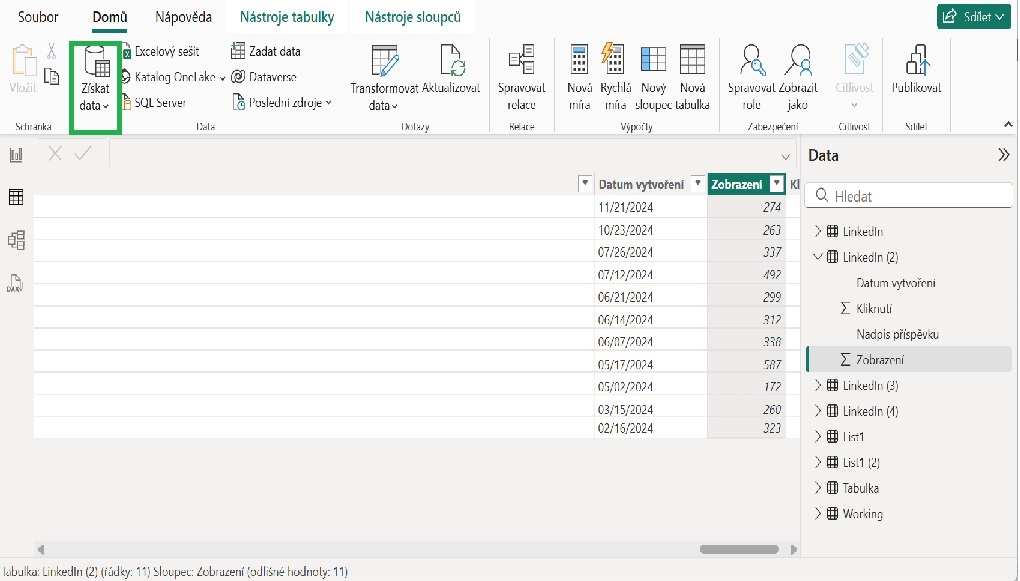Viewport: 1020px width, 581px height.
Task: Open Zobrazení column filter dropdown
Action: [x=776, y=184]
